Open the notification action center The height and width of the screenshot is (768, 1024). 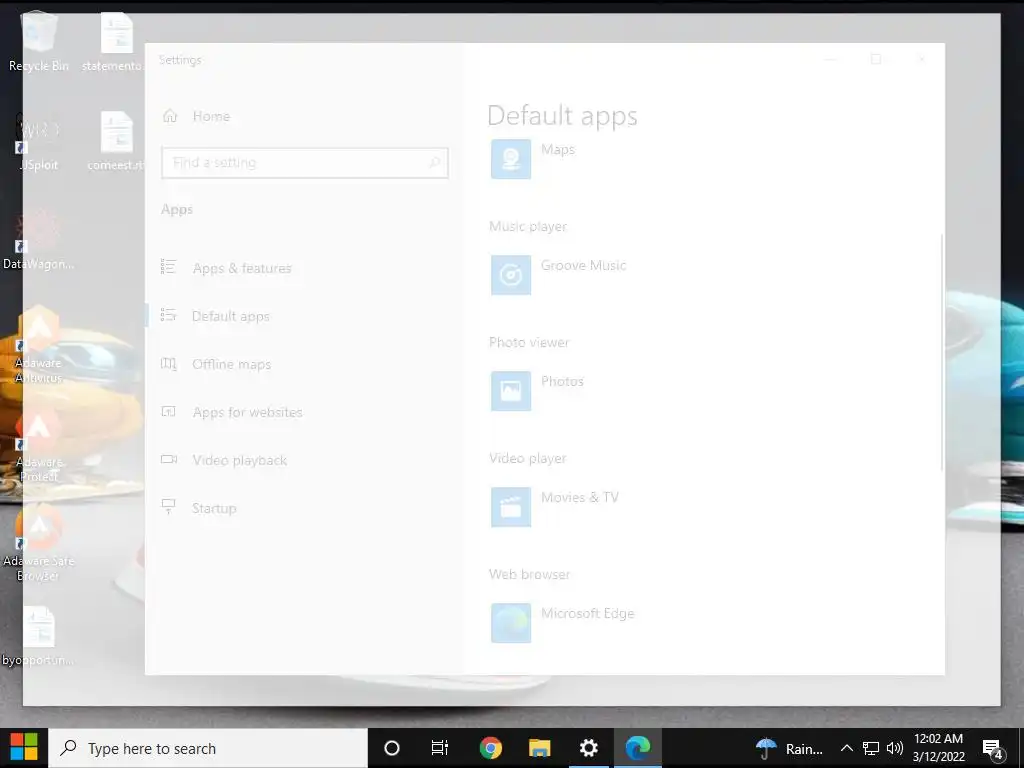(x=993, y=748)
